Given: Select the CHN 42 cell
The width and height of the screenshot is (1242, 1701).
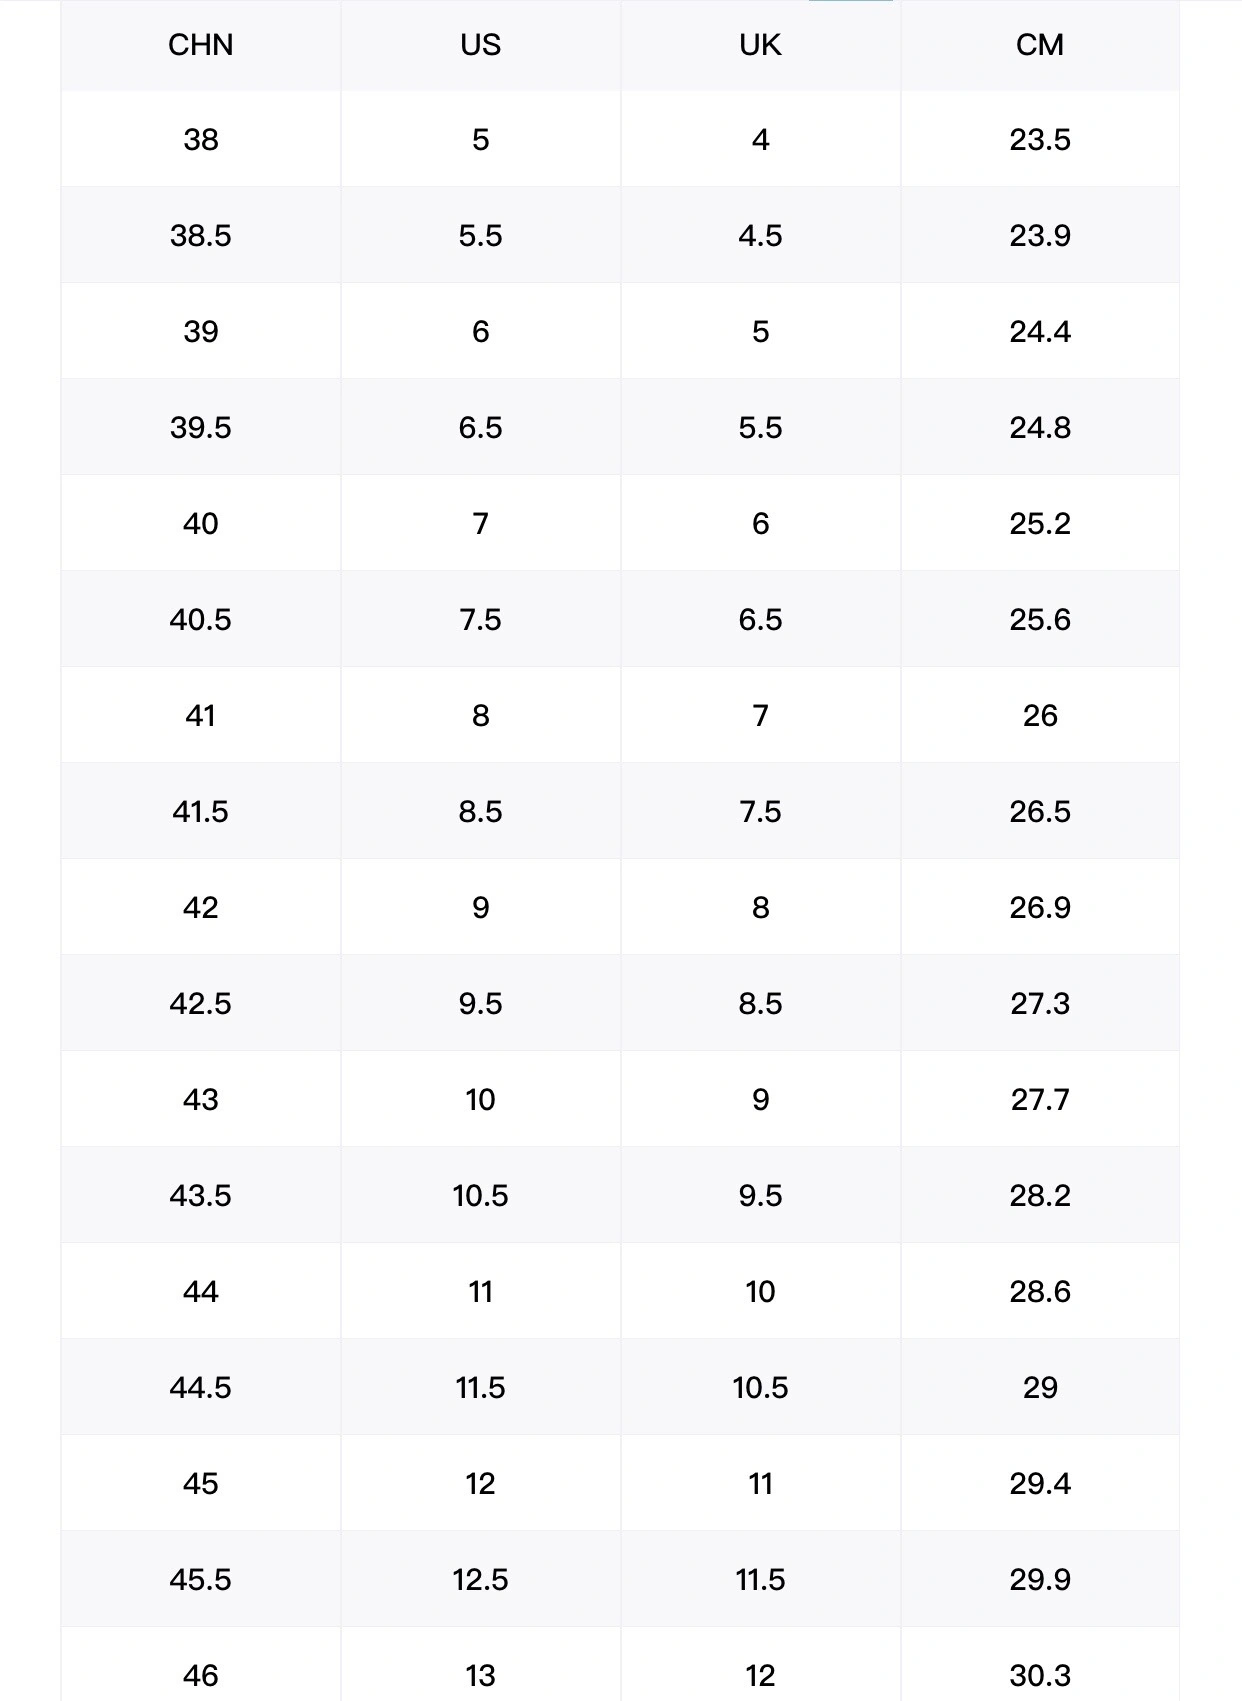Looking at the screenshot, I should 200,907.
